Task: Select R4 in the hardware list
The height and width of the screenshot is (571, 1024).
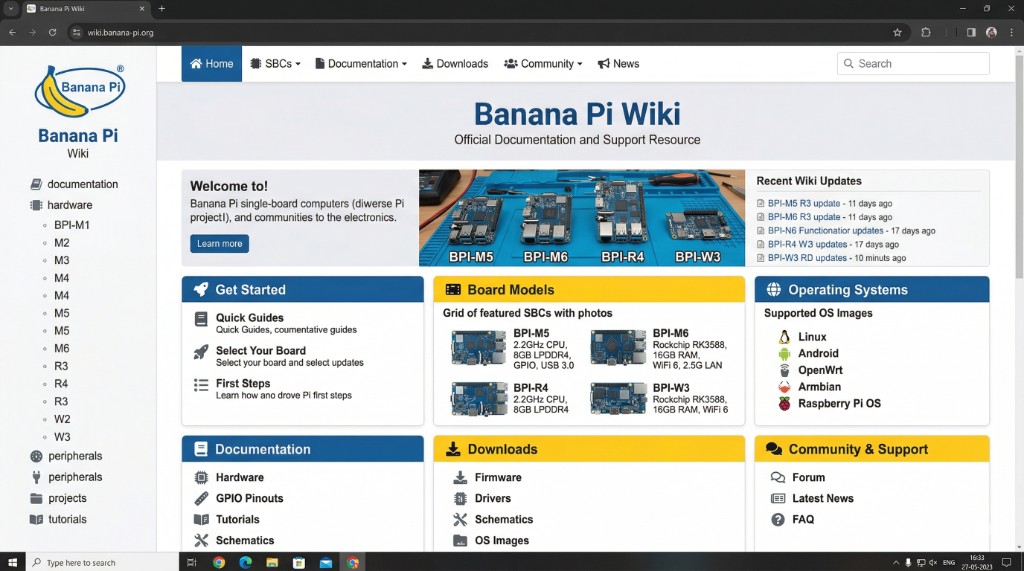Action: click(61, 383)
